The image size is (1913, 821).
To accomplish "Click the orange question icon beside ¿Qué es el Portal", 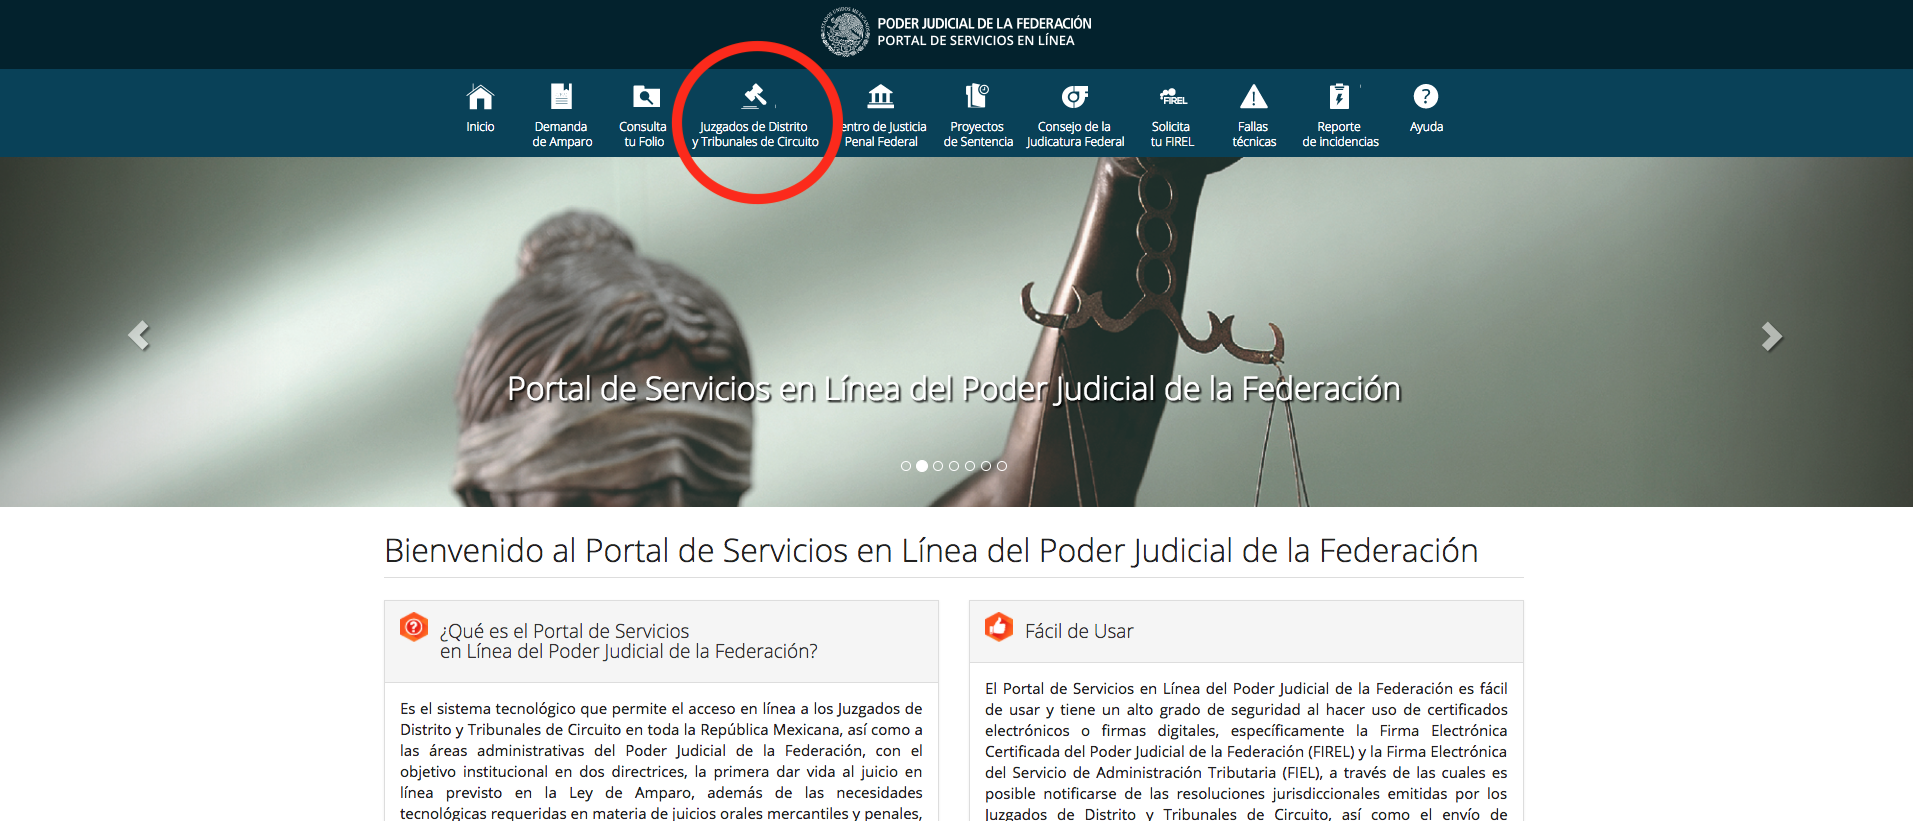I will pyautogui.click(x=413, y=627).
